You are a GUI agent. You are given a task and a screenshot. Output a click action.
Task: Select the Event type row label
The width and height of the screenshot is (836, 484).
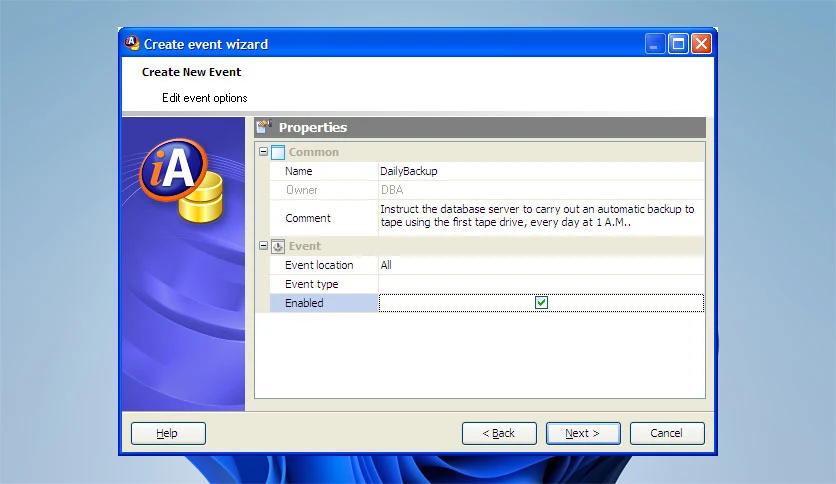[x=324, y=284]
